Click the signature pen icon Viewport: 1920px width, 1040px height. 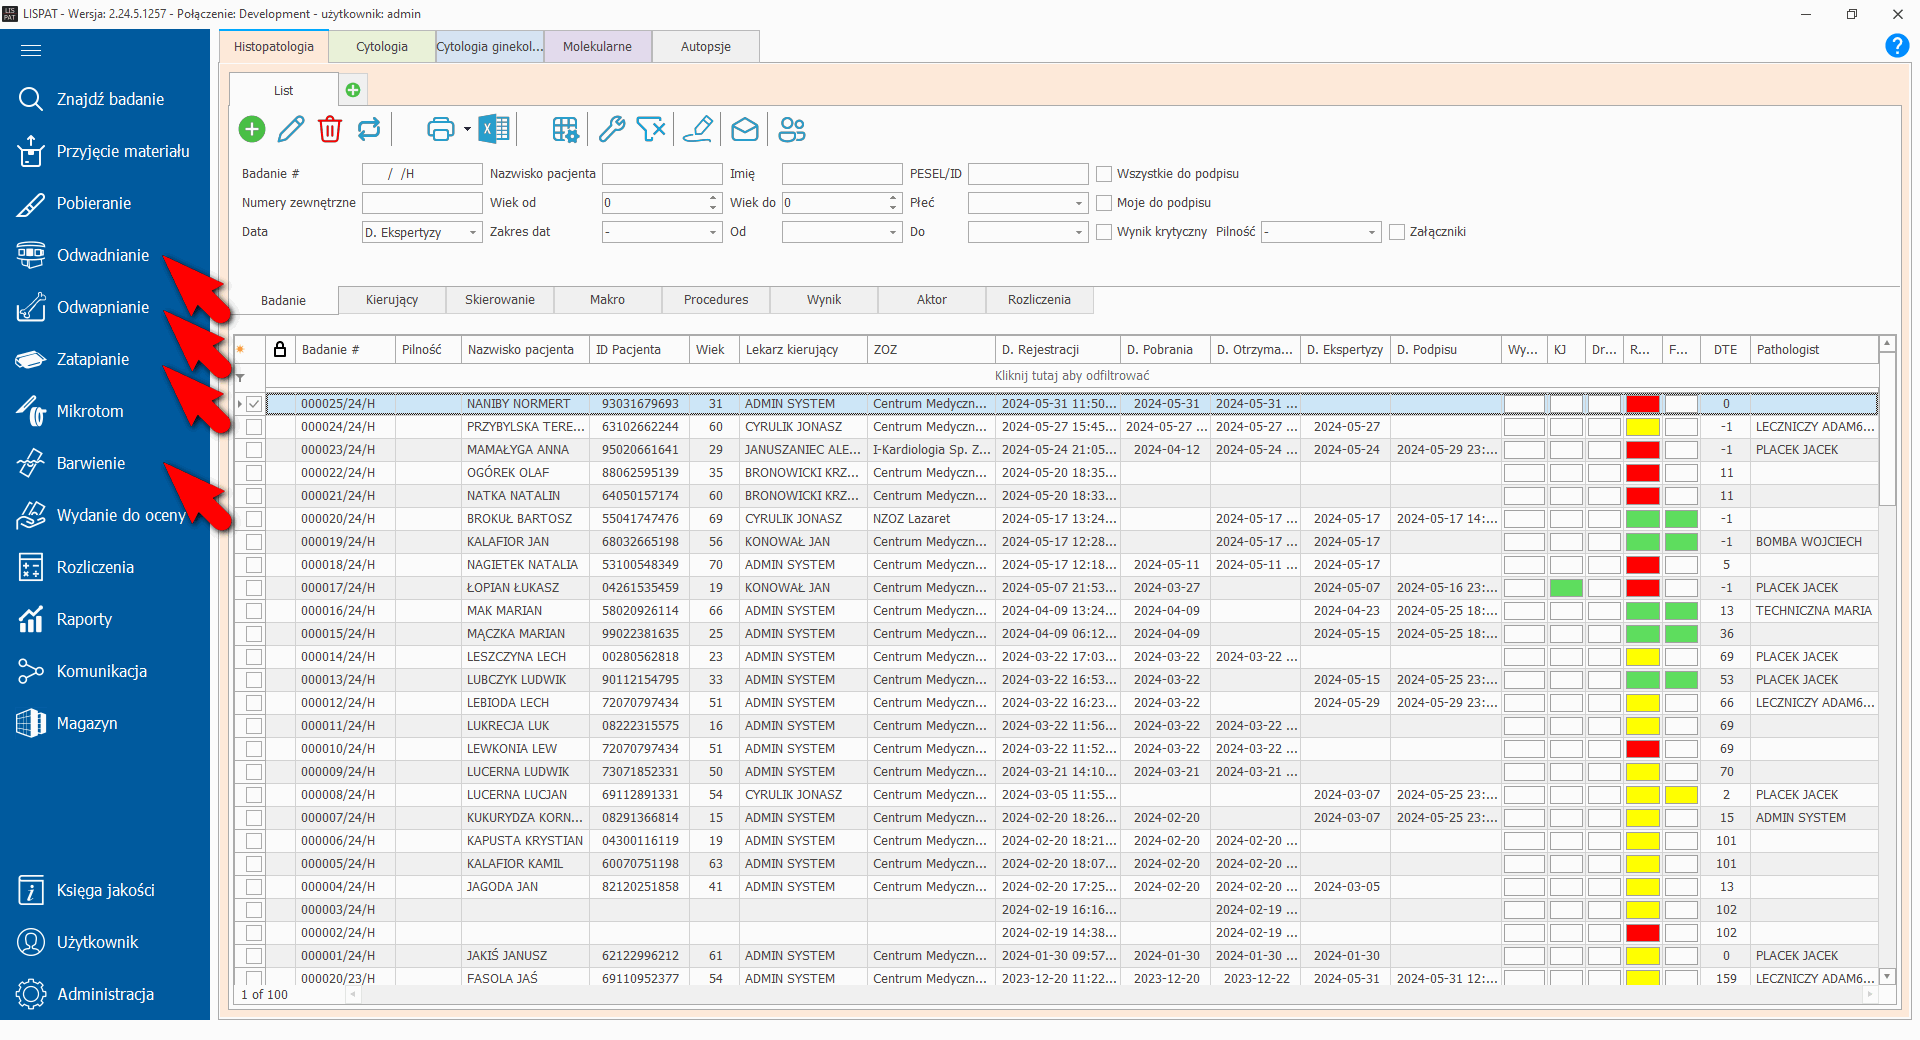coord(697,129)
